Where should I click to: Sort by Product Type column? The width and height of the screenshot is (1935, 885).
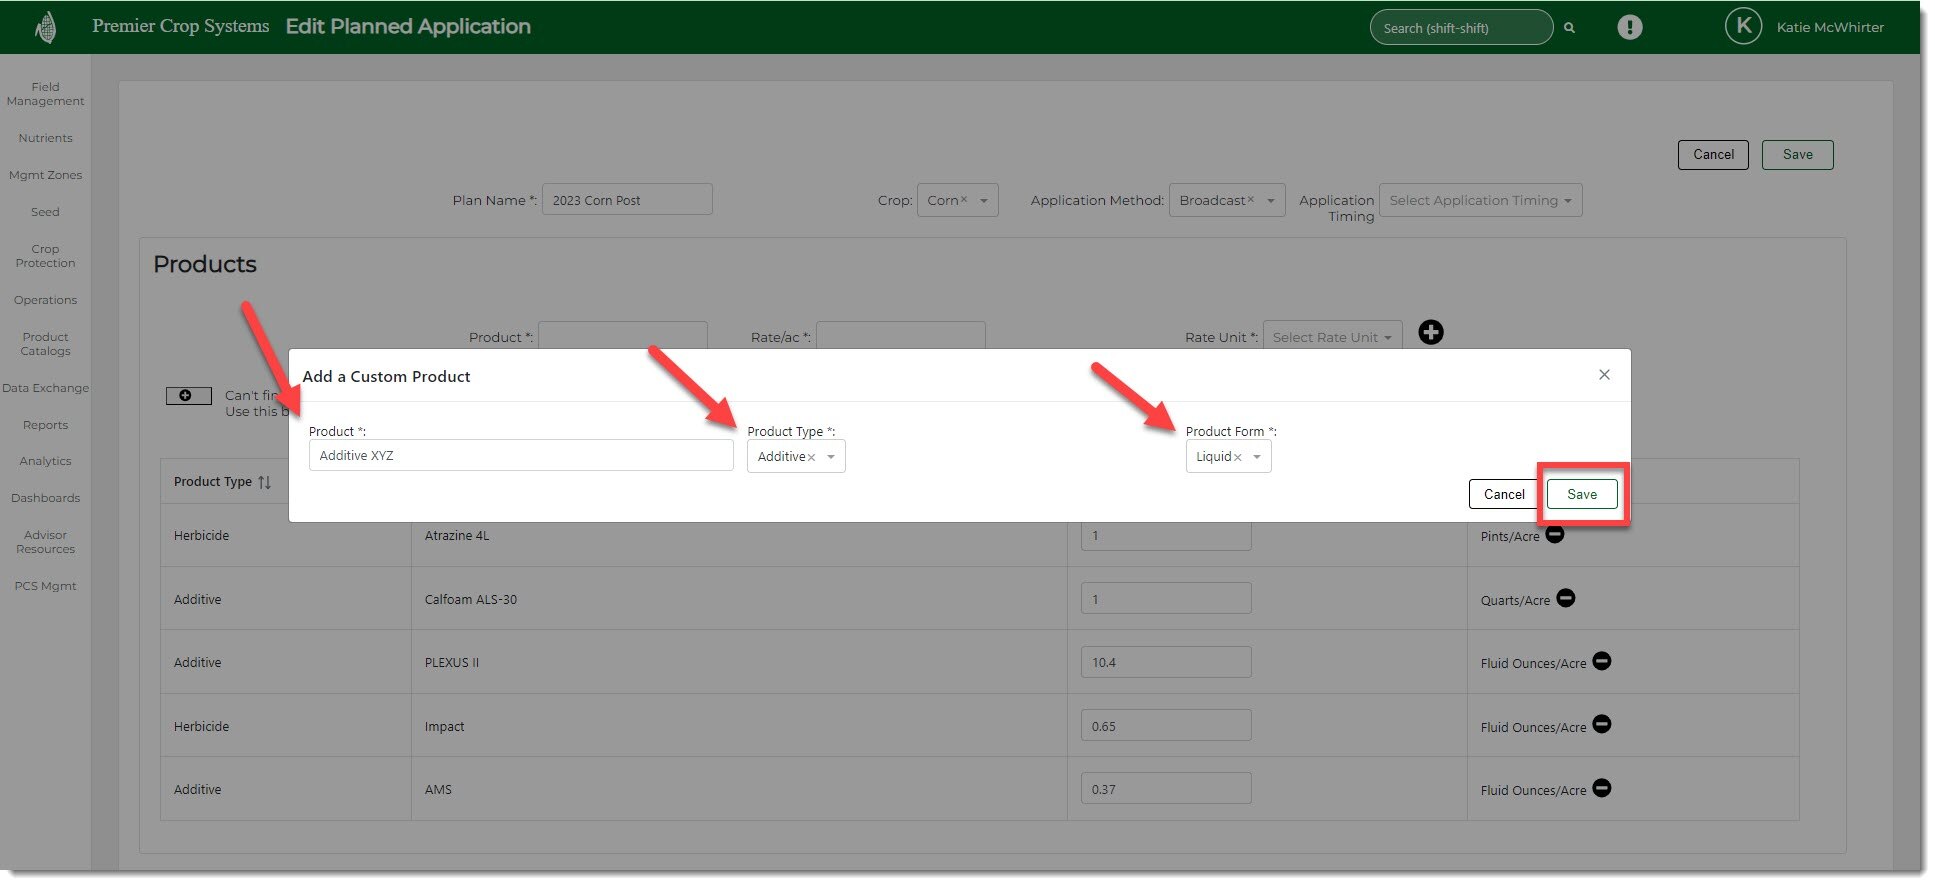click(264, 482)
